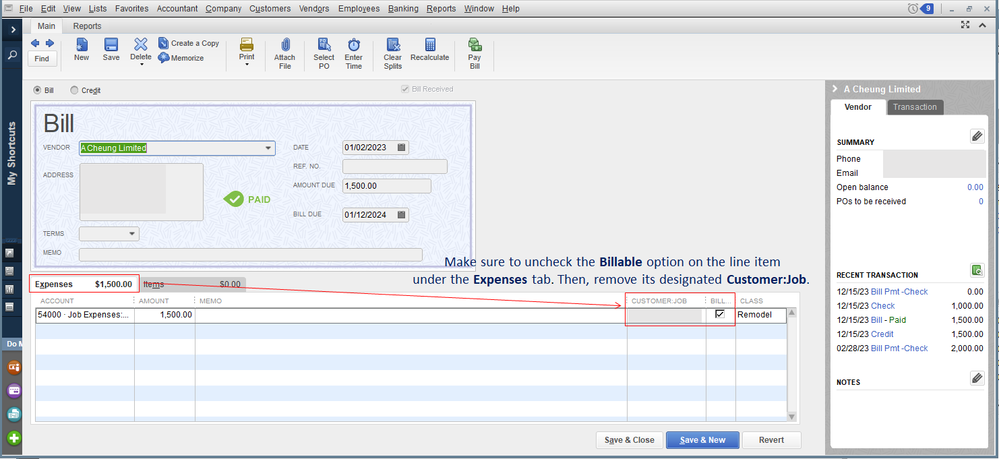Switch to the Transaction tab
Viewport: 999px width, 459px height.
pyautogui.click(x=915, y=107)
